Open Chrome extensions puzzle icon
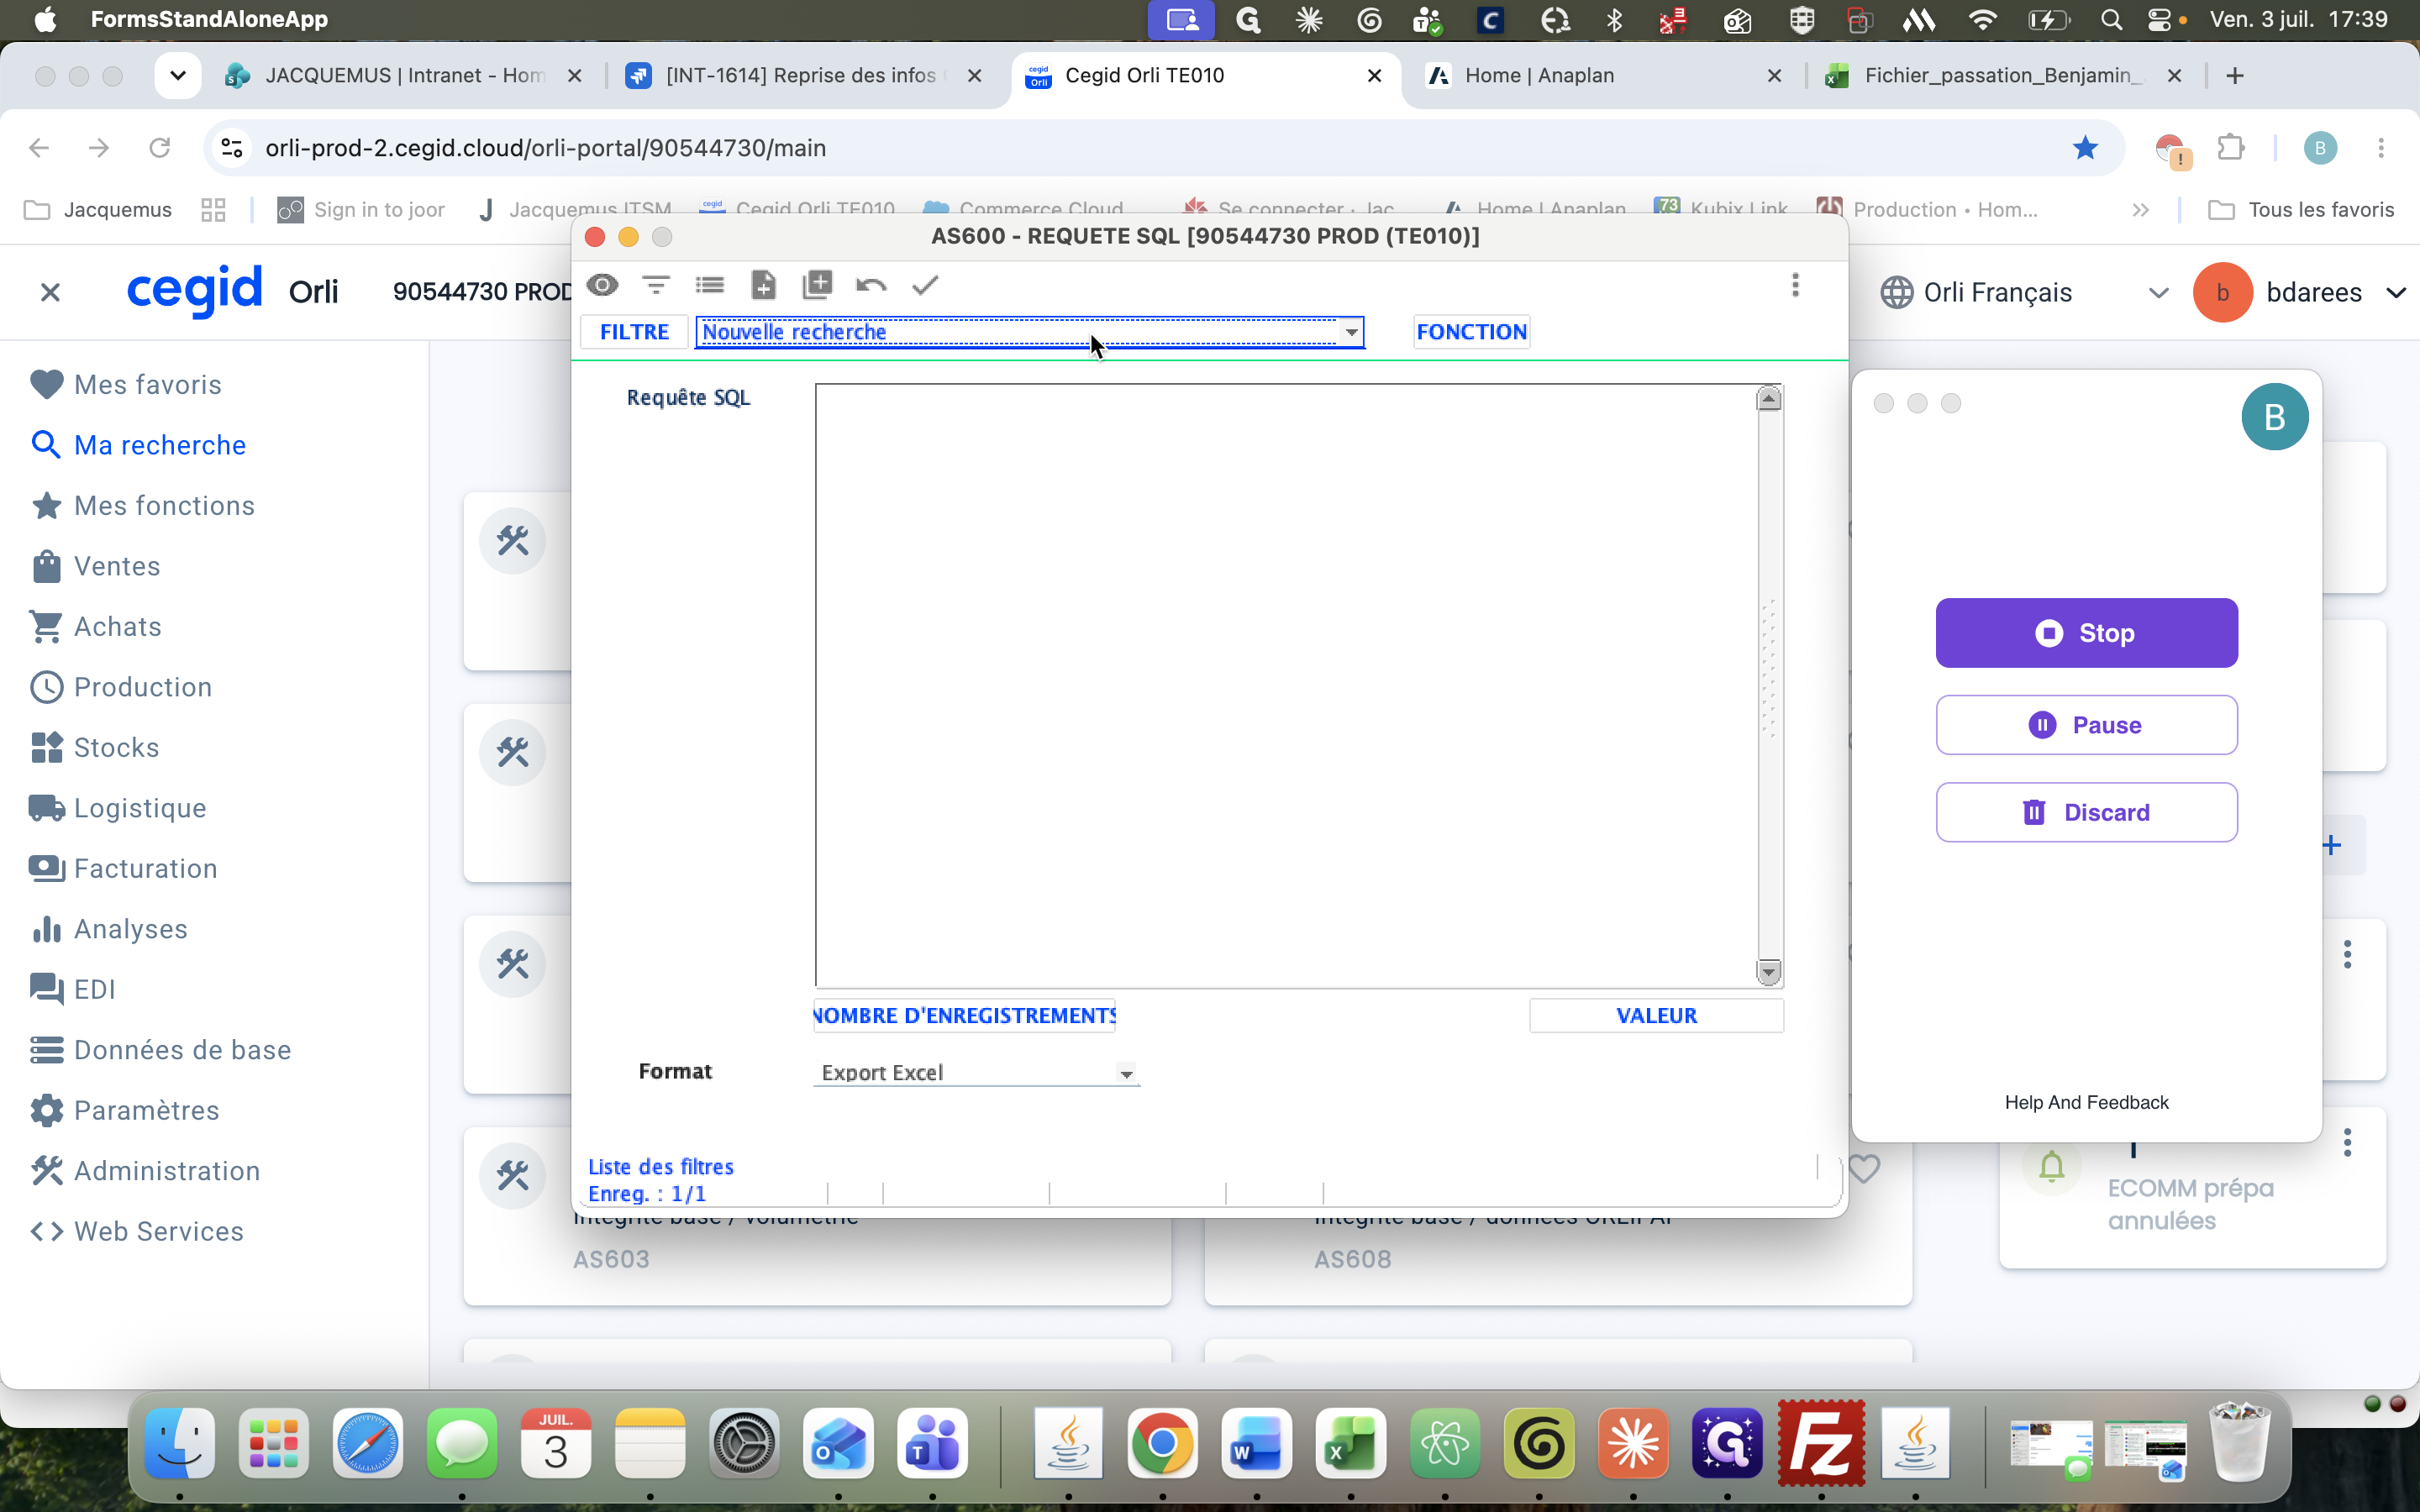Screen dimensions: 2420x1512 (2230, 148)
